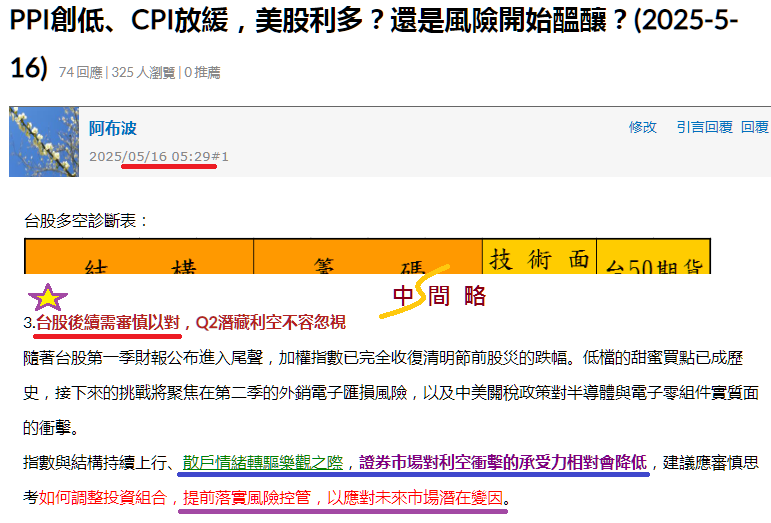This screenshot has width=771, height=523.
Task: Click the 回覆 reply link
Action: [x=755, y=127]
